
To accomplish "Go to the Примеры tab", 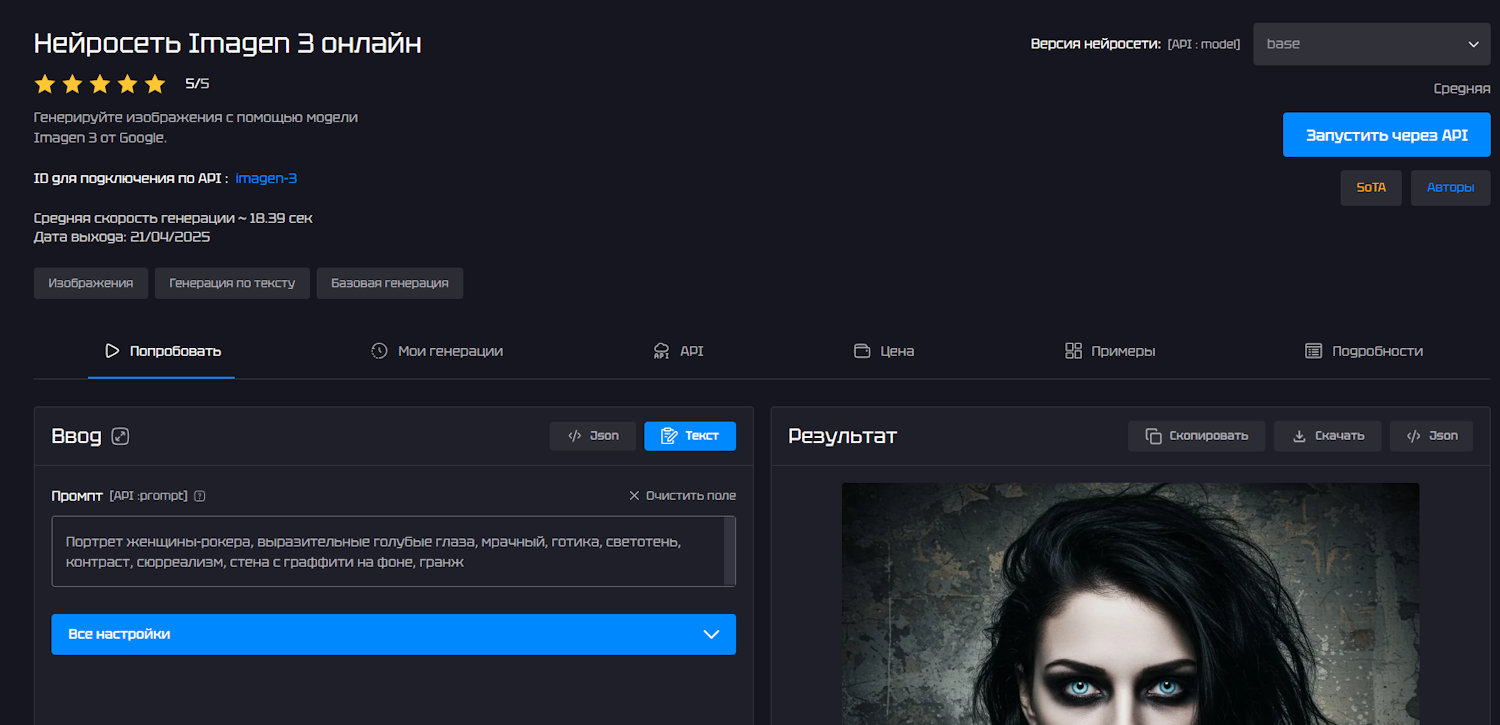I will [x=1110, y=351].
